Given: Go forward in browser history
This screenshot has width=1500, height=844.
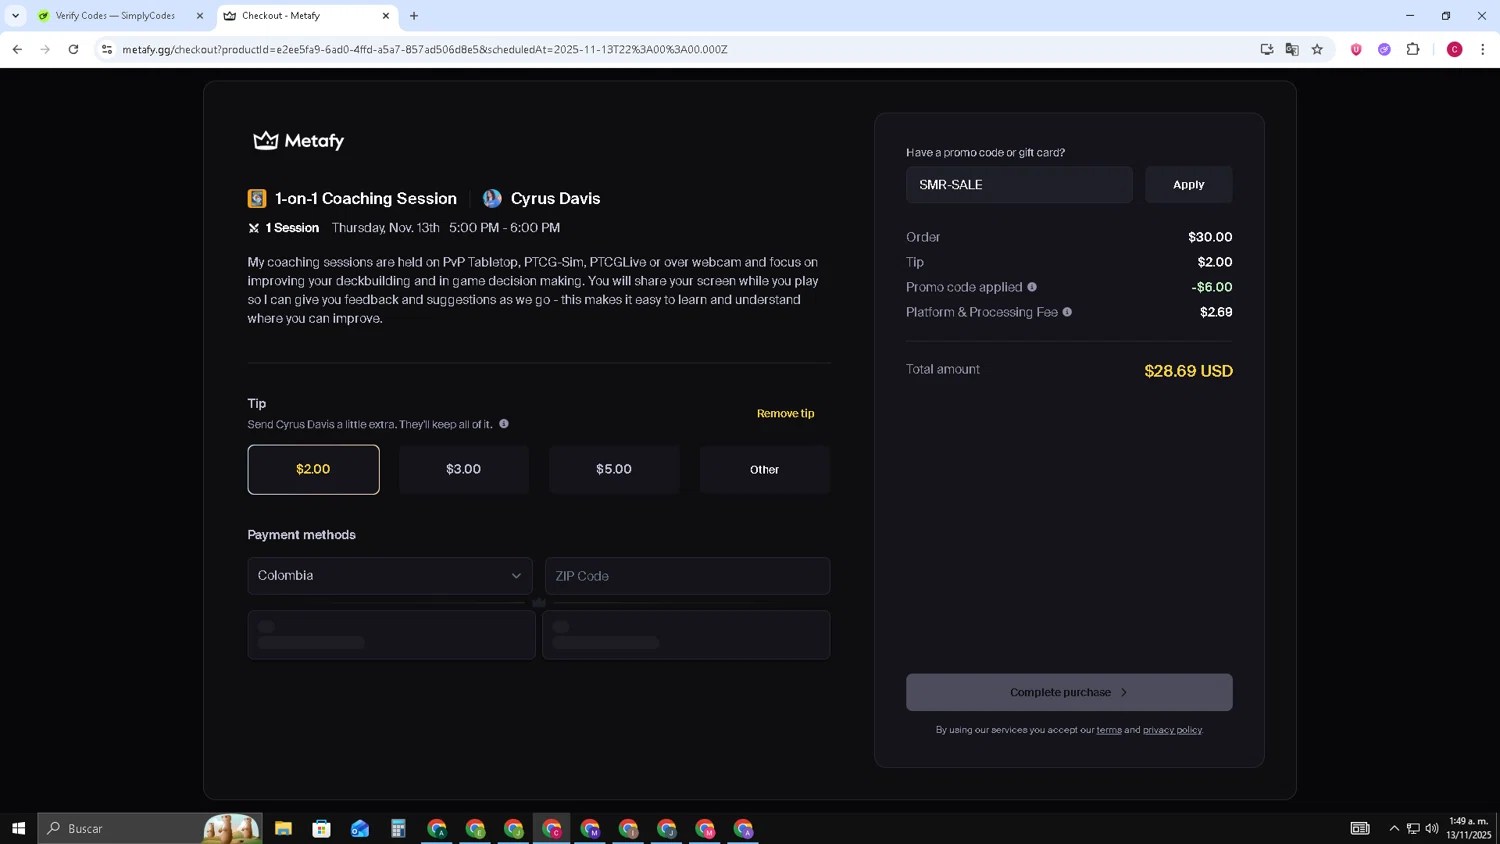Looking at the screenshot, I should click(x=45, y=49).
